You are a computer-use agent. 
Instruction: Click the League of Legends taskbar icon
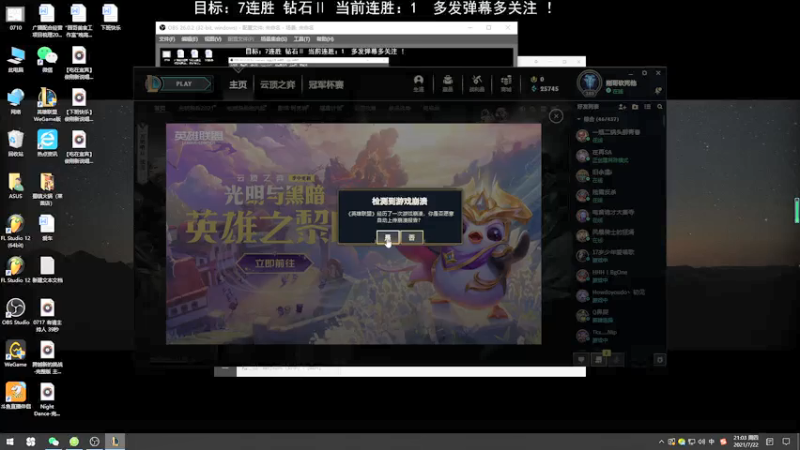[x=115, y=441]
